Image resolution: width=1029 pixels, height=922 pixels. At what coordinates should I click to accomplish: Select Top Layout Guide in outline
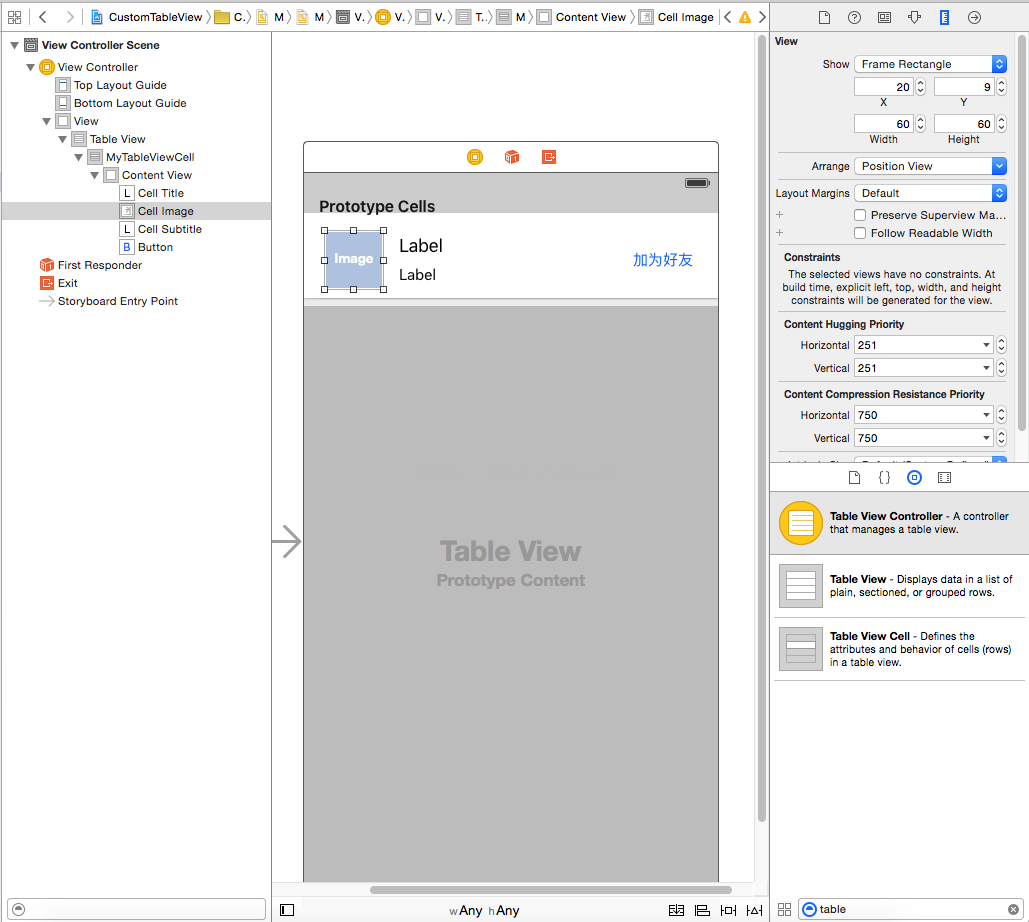pos(120,85)
